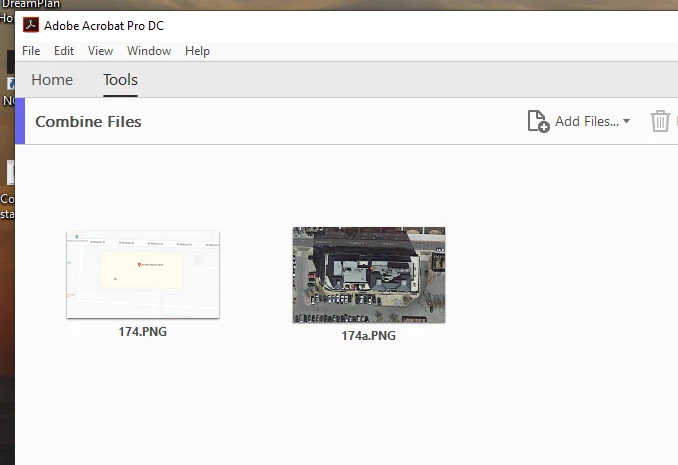Image resolution: width=678 pixels, height=465 pixels.
Task: Switch to the Home tab
Action: pos(52,80)
